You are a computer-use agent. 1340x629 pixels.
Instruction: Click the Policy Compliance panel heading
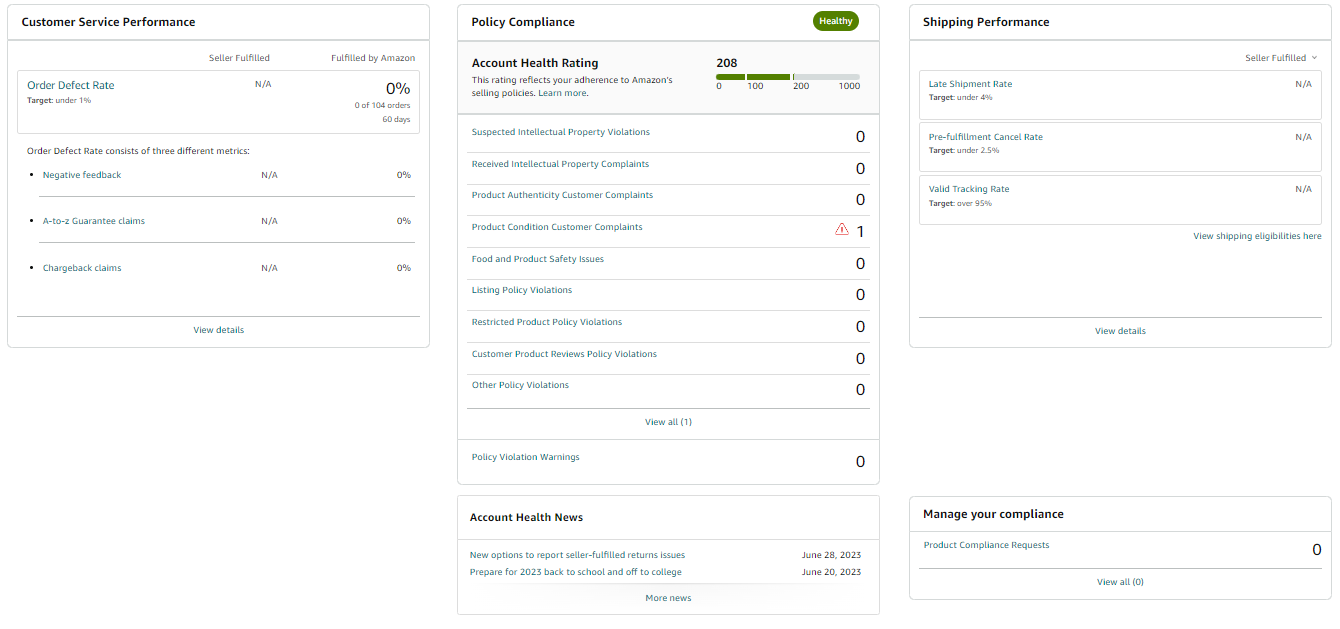tap(523, 22)
